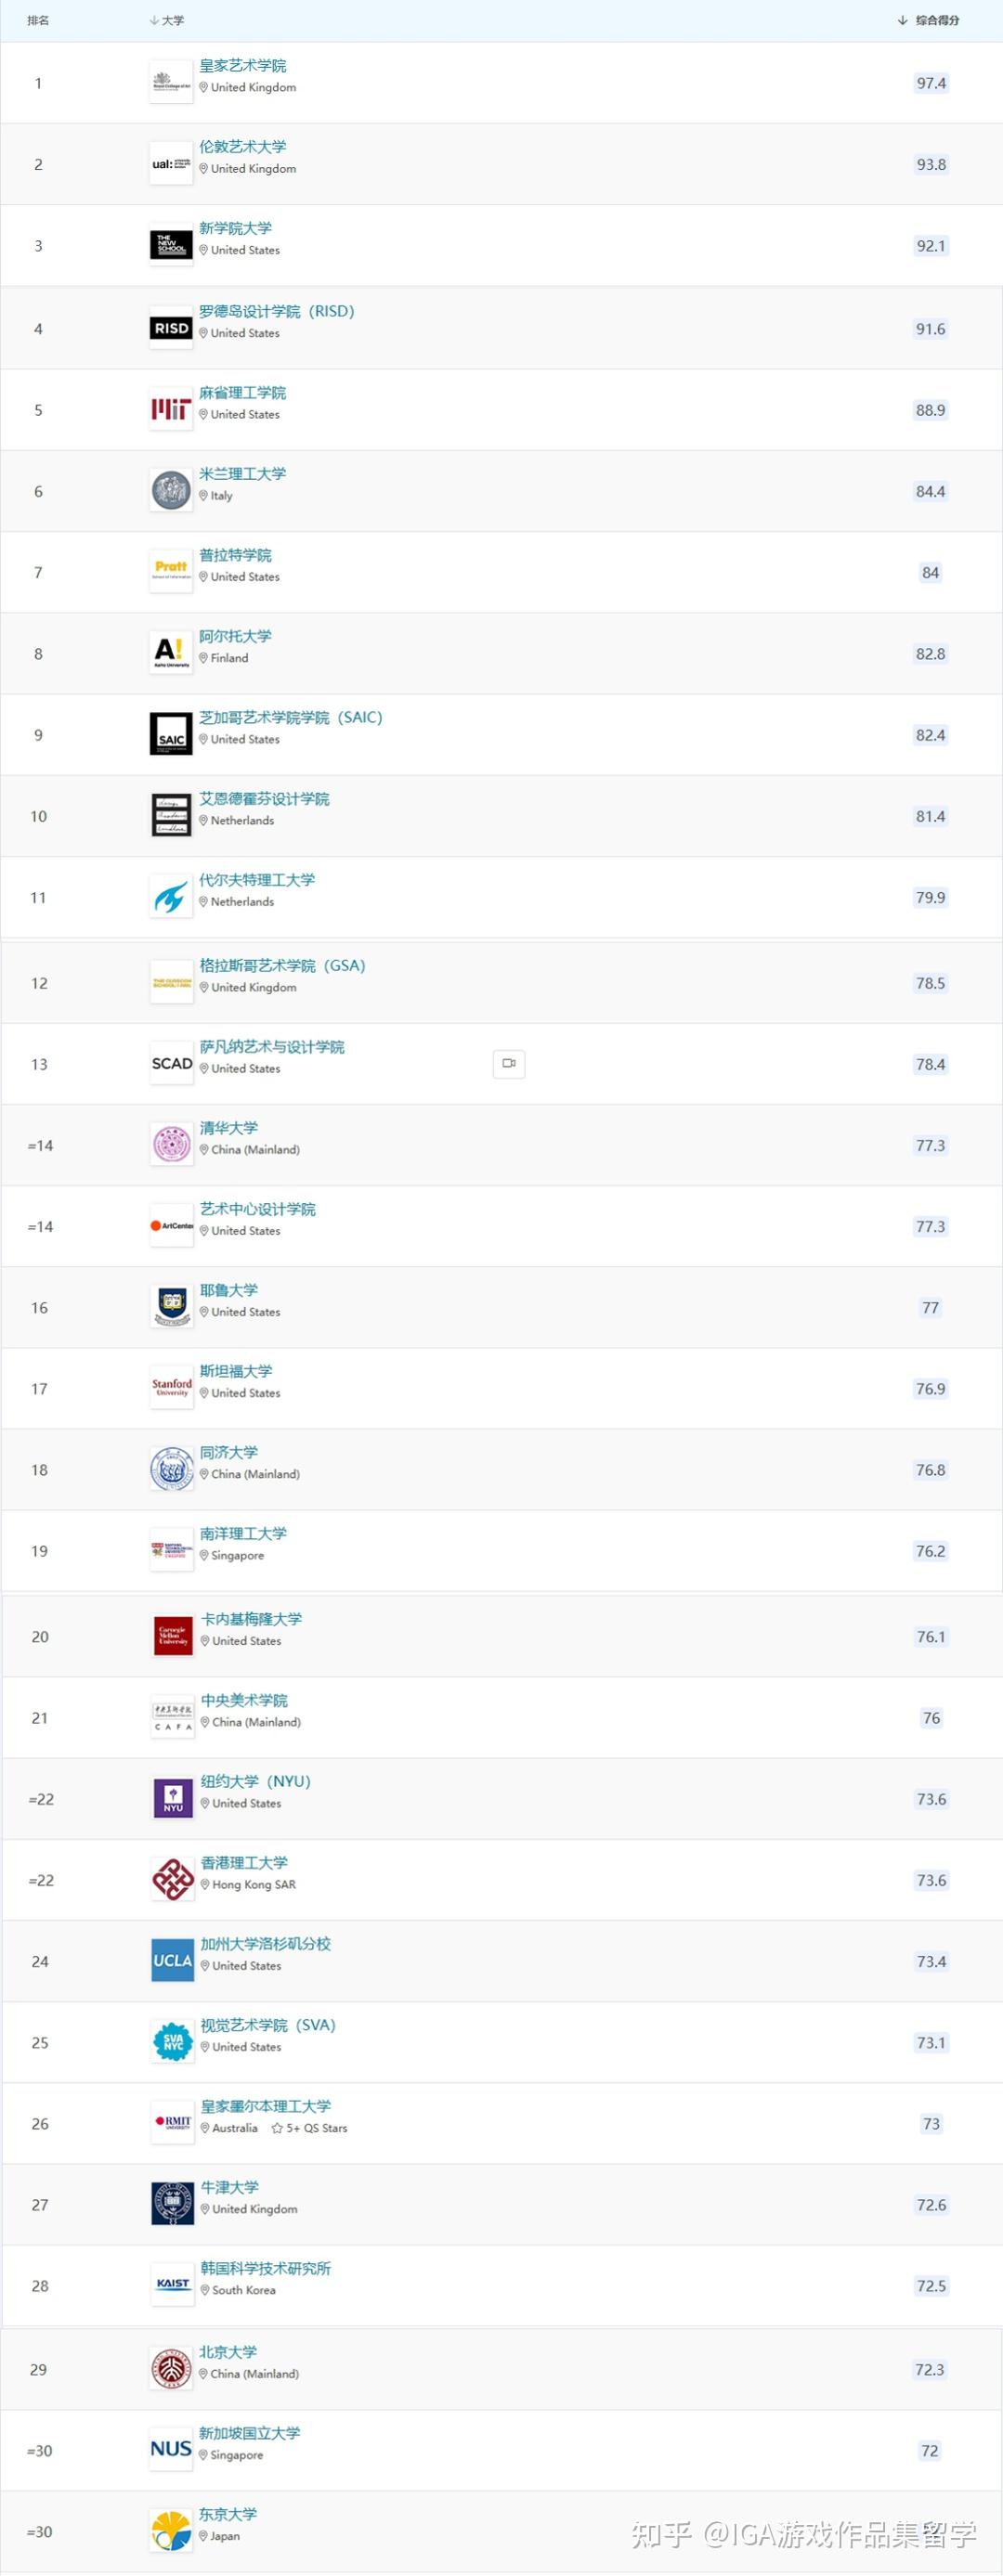Click the 97.4 score badge

tap(931, 83)
